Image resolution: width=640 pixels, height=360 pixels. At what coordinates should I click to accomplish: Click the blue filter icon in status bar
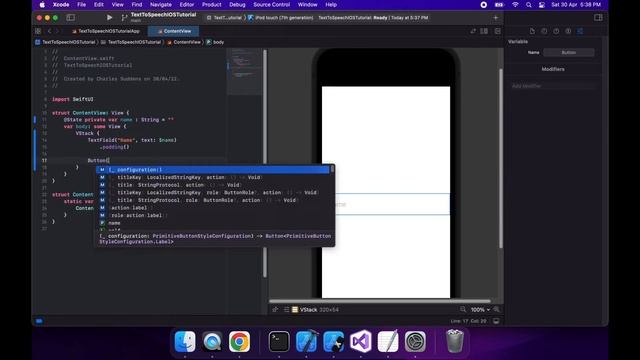click(x=39, y=321)
